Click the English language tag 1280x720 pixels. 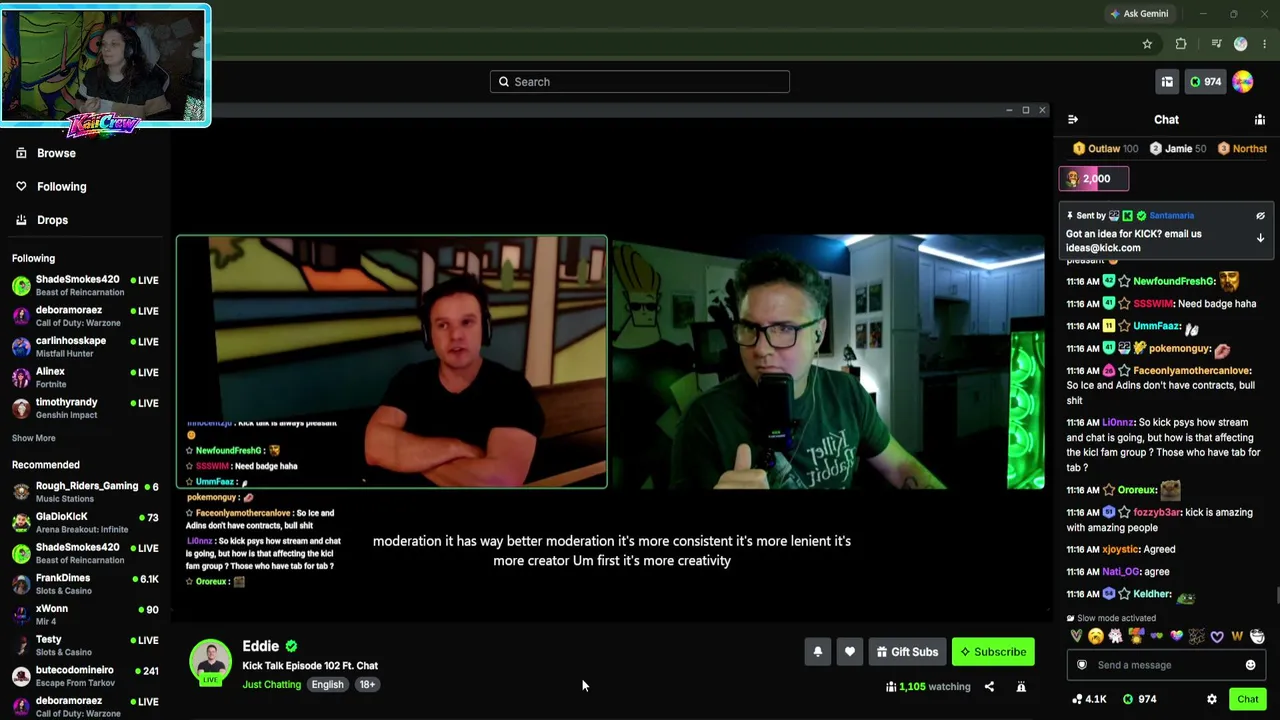327,685
